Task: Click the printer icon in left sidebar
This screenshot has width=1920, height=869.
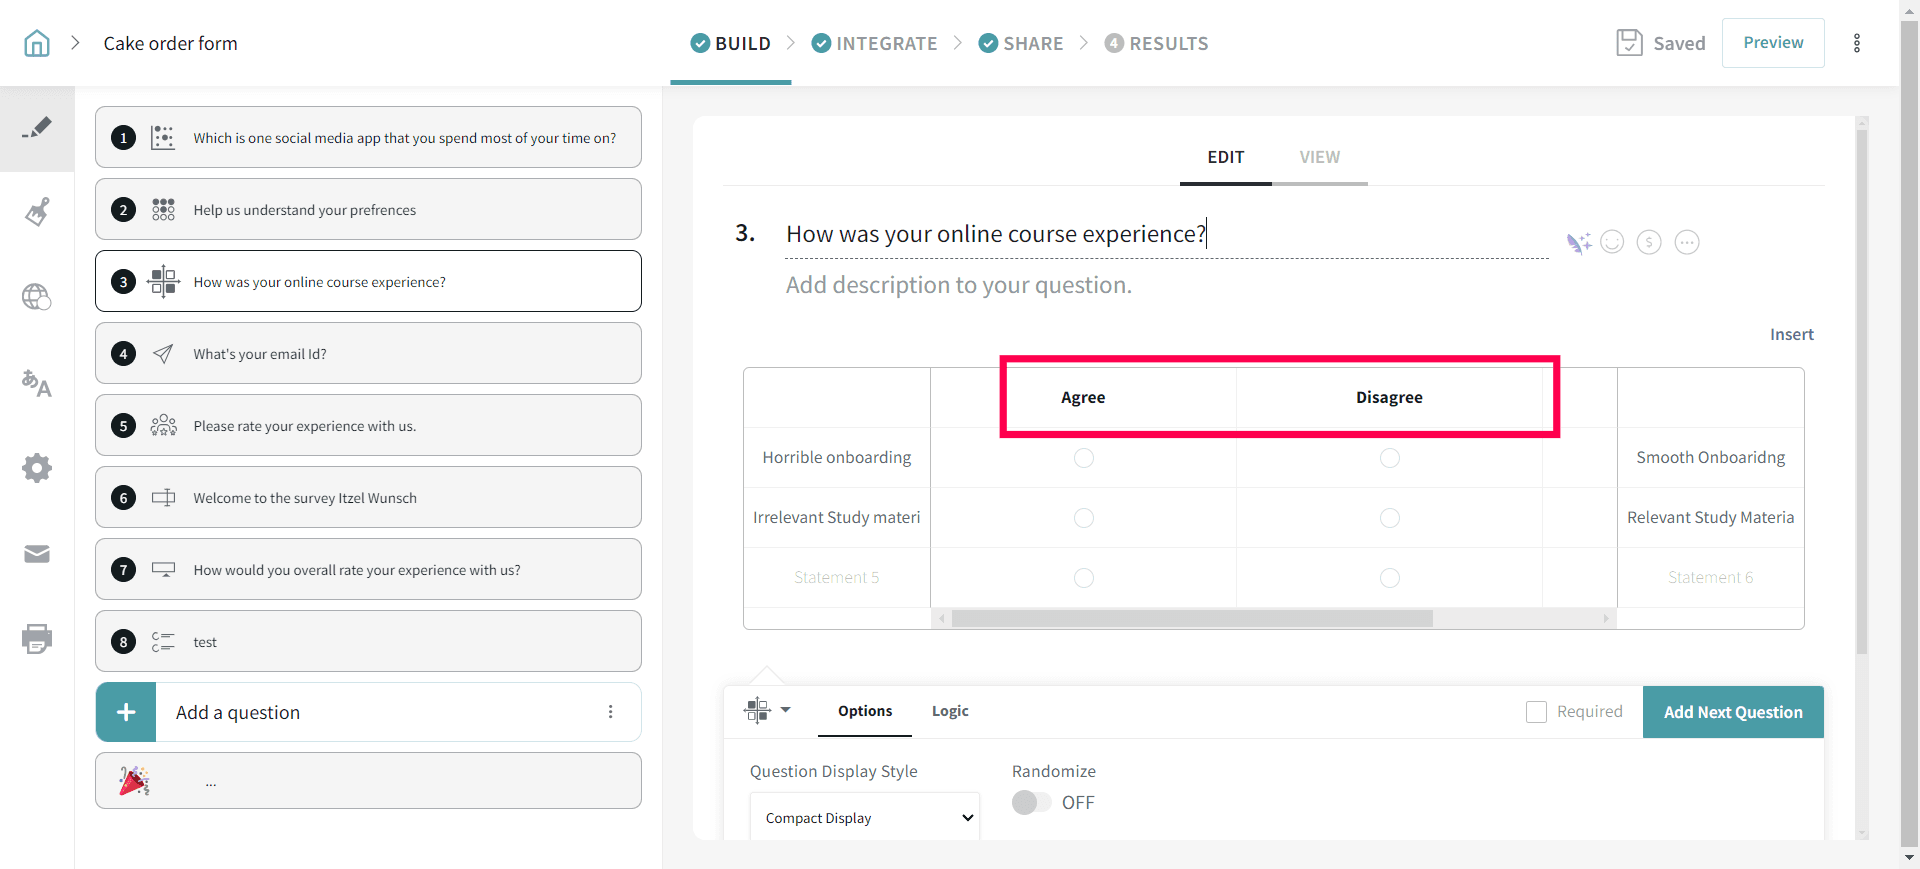Action: coord(37,638)
